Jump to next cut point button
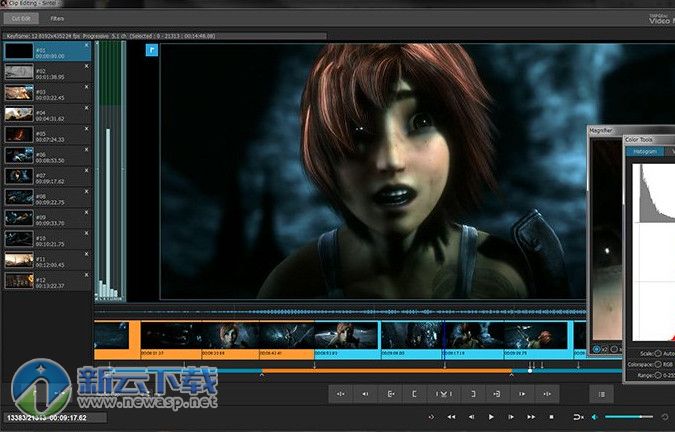The width and height of the screenshot is (675, 432). 522,394
